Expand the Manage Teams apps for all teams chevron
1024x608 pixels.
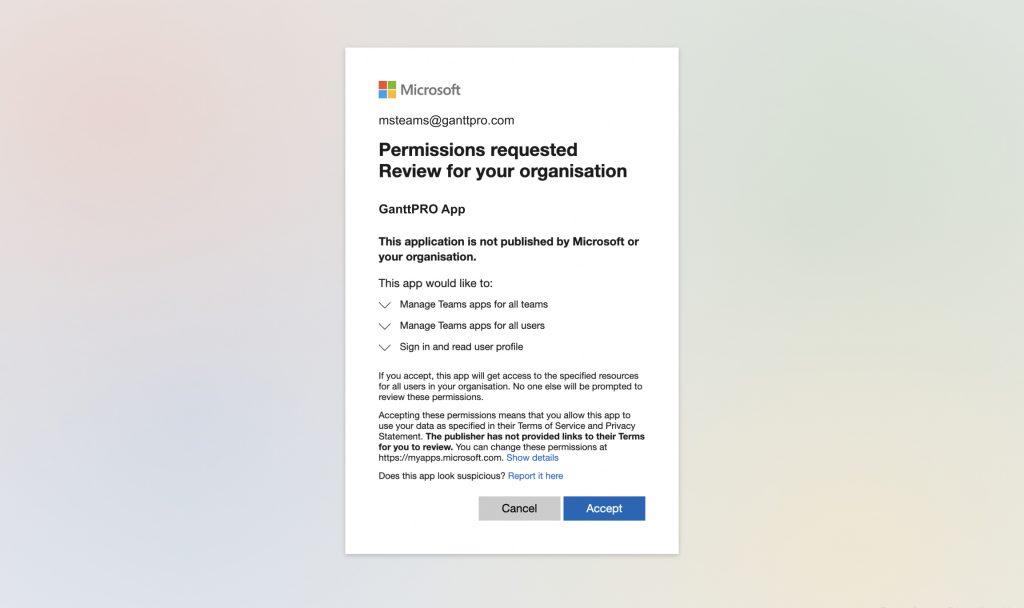(385, 305)
